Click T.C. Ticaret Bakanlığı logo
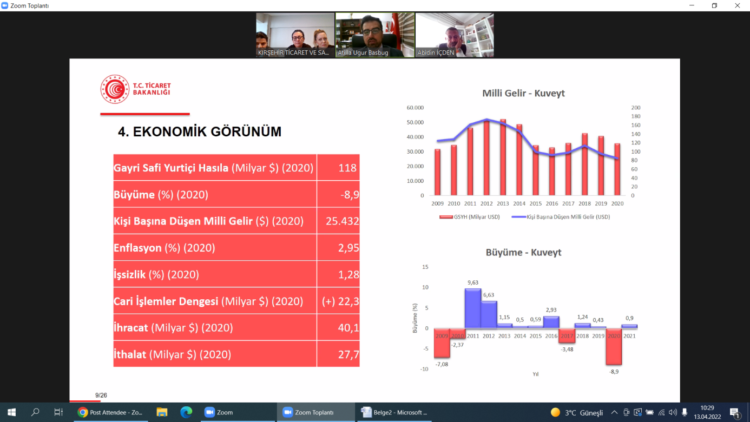This screenshot has height=422, width=750. click(135, 89)
